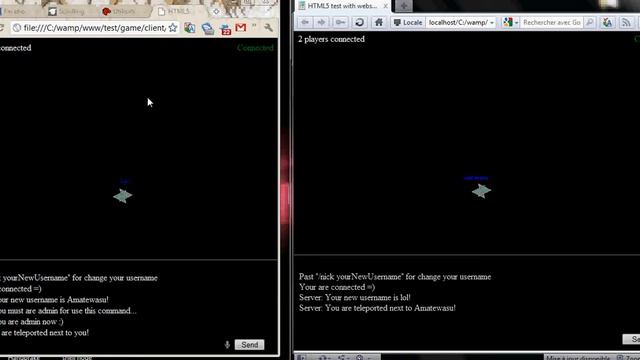Bookmark page with Chrome star icon
The height and width of the screenshot is (360, 640).
173,28
